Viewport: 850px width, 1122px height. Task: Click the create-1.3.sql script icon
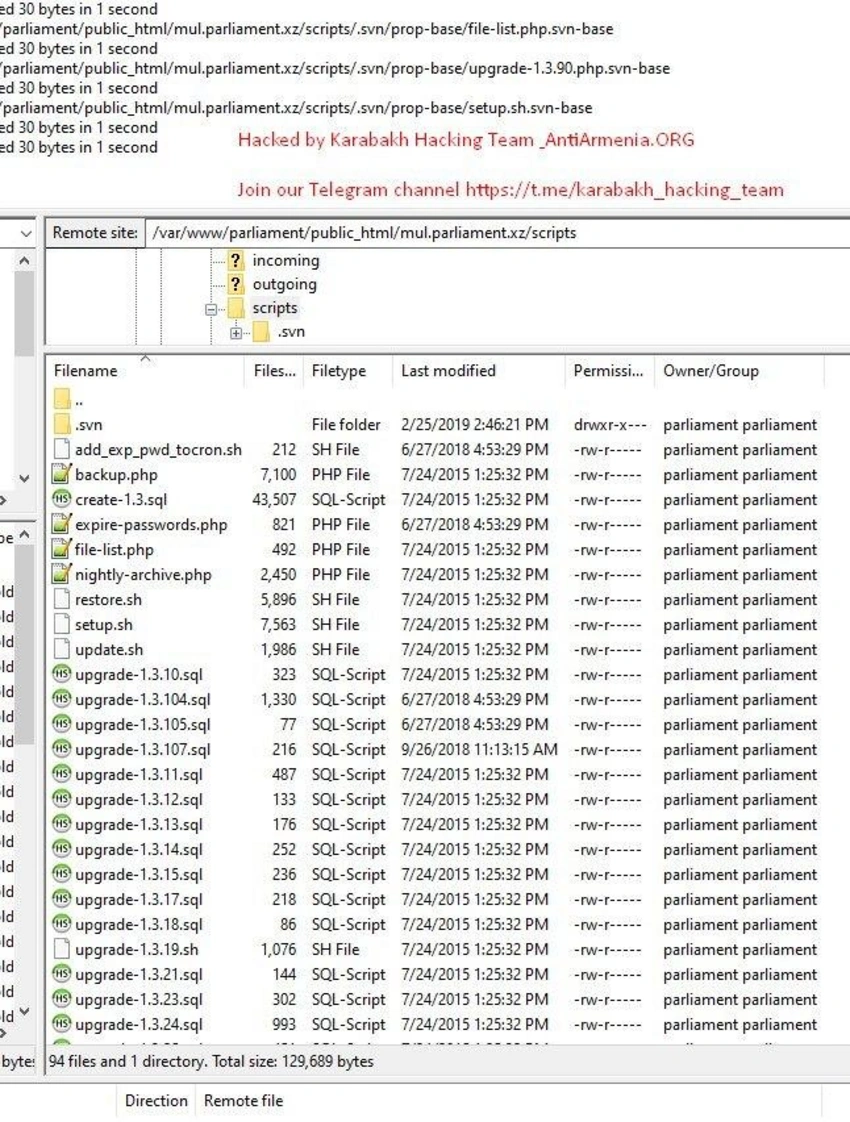[62, 499]
